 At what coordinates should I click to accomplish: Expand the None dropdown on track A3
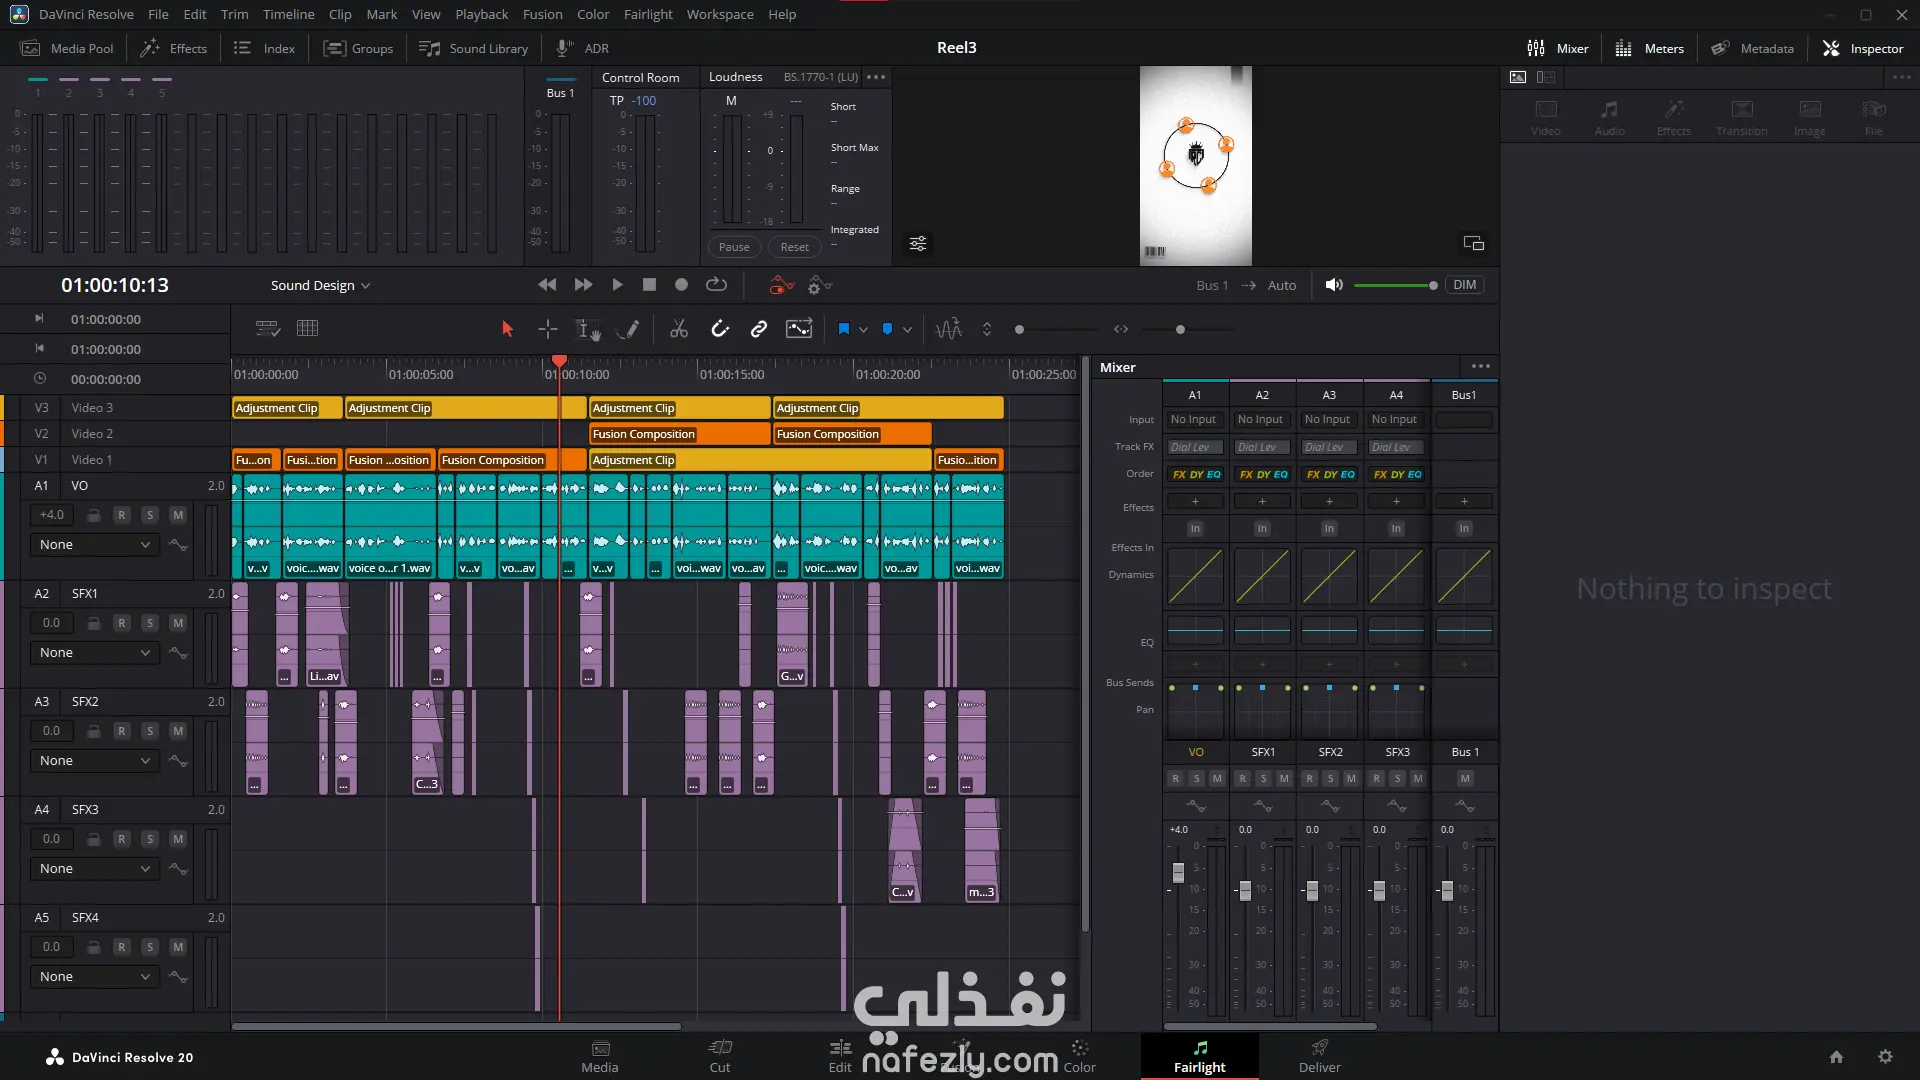pyautogui.click(x=95, y=761)
